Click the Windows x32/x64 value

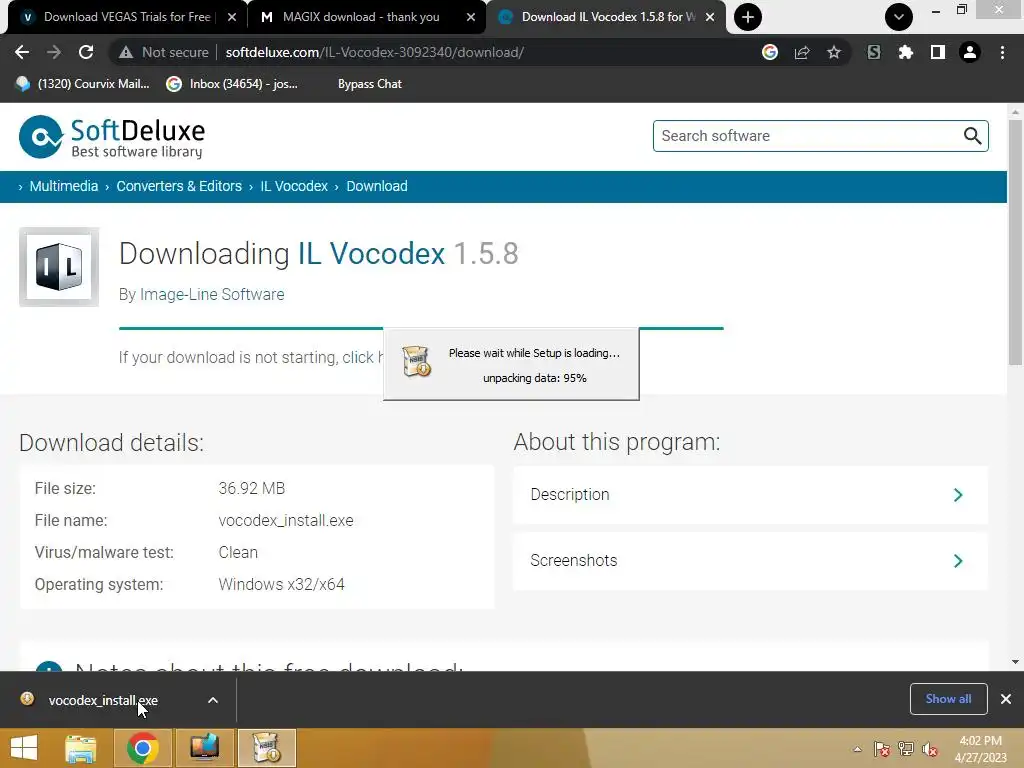tap(281, 584)
